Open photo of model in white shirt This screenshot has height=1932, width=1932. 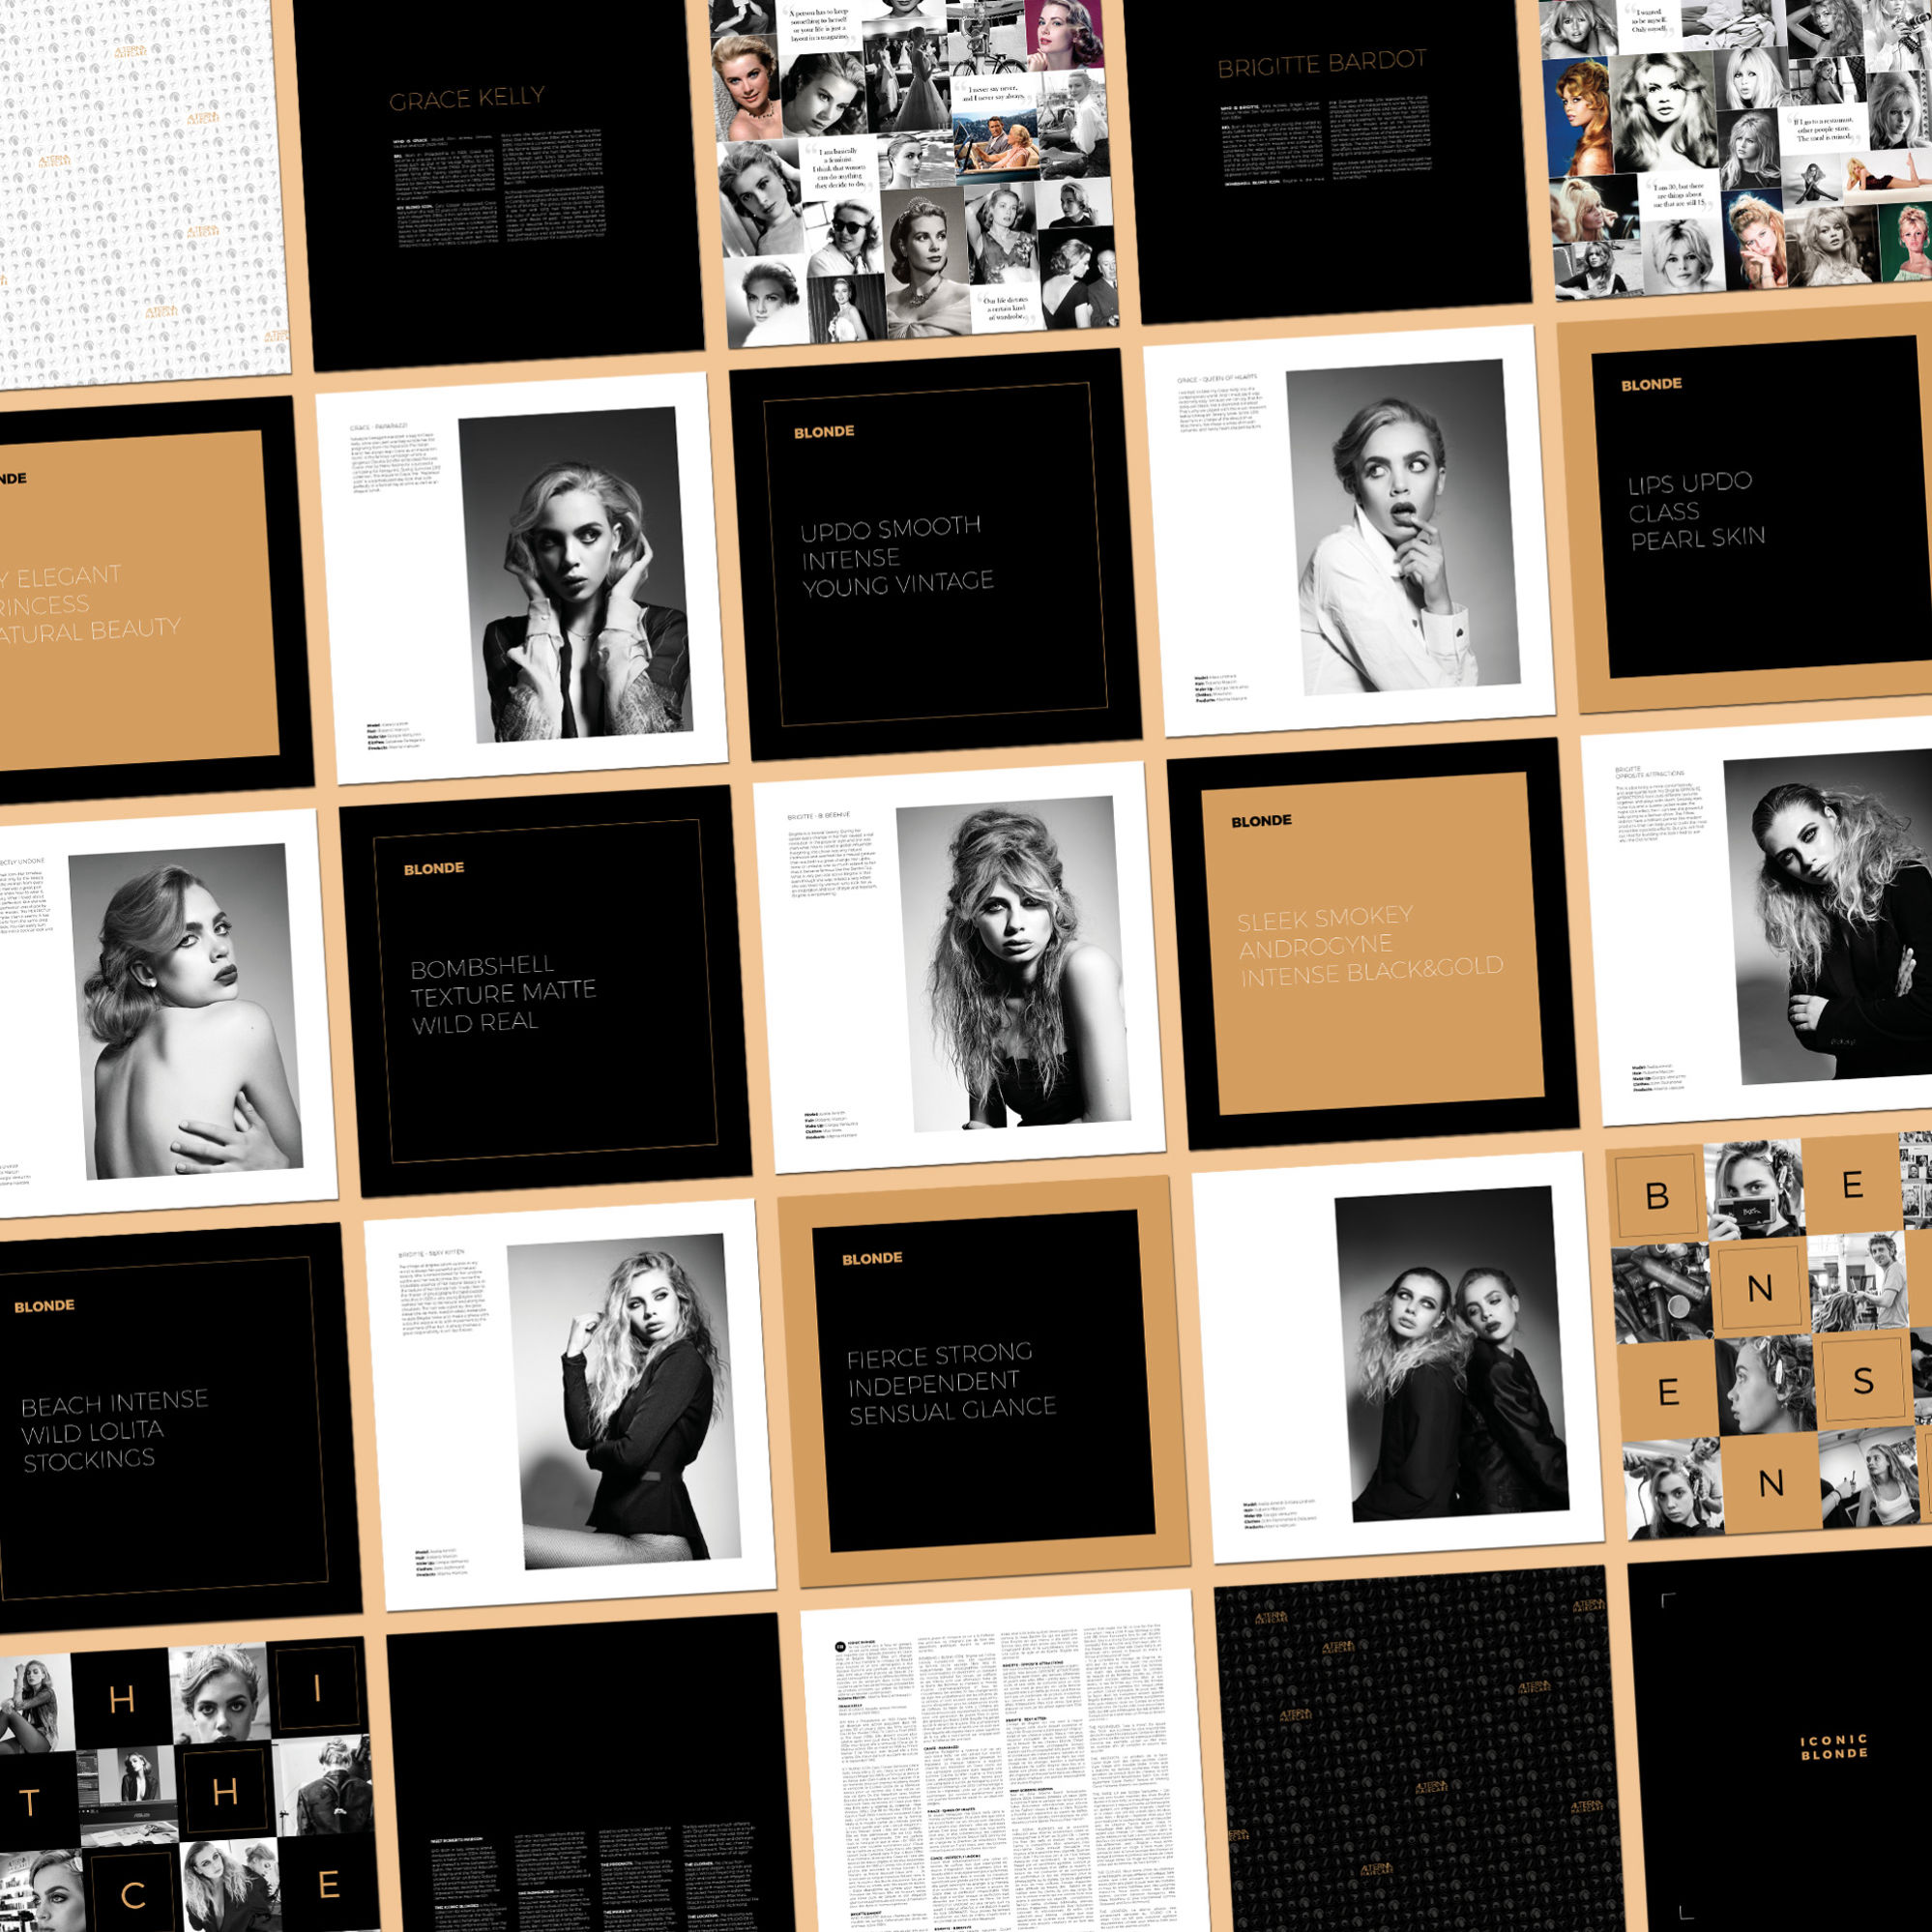[1403, 526]
